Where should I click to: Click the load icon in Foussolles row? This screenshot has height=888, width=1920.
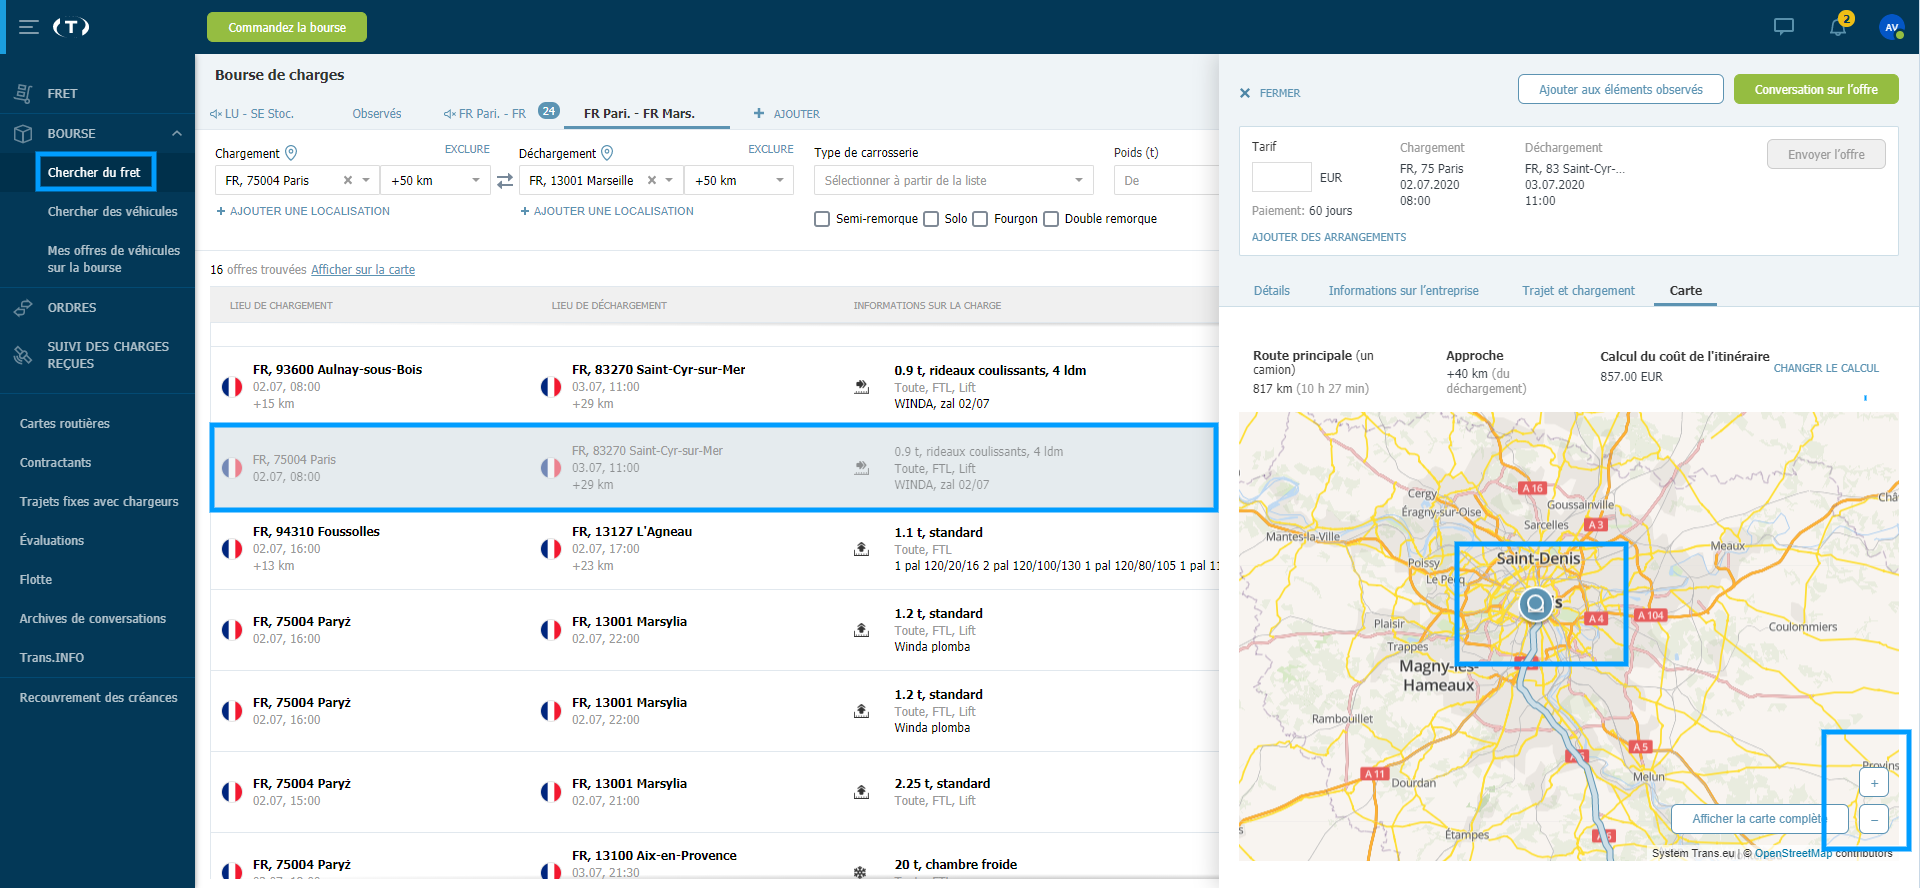point(861,548)
